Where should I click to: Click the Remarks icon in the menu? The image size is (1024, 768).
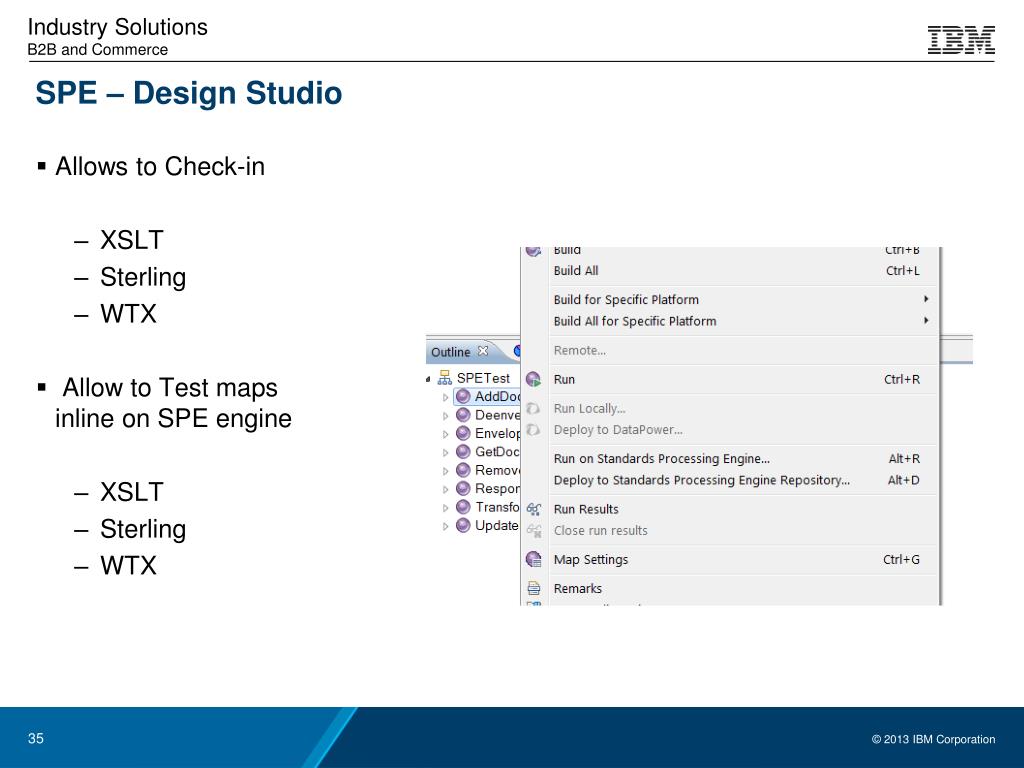(x=534, y=588)
